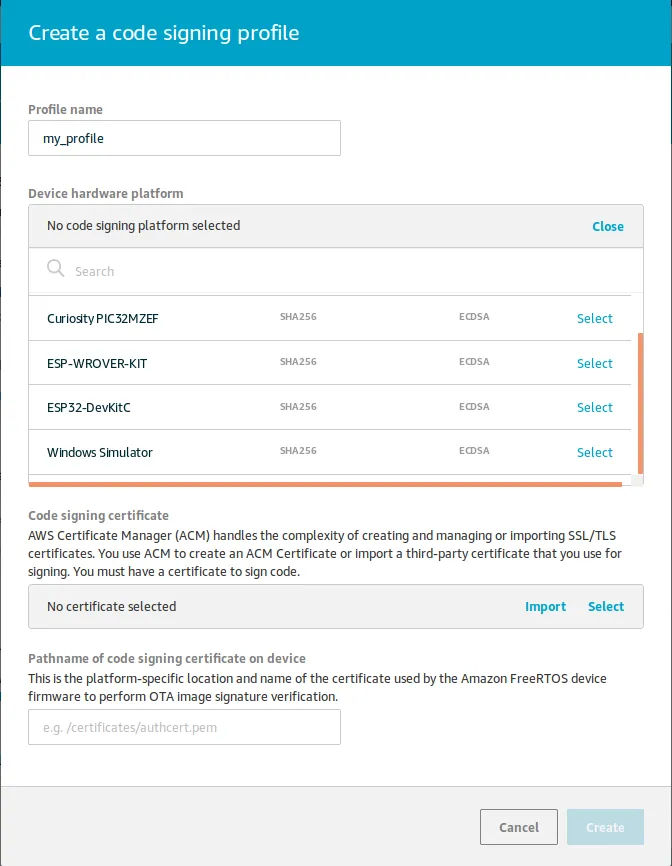Choose Select for ESP-WROVER-KIT
This screenshot has width=672, height=866.
(594, 364)
